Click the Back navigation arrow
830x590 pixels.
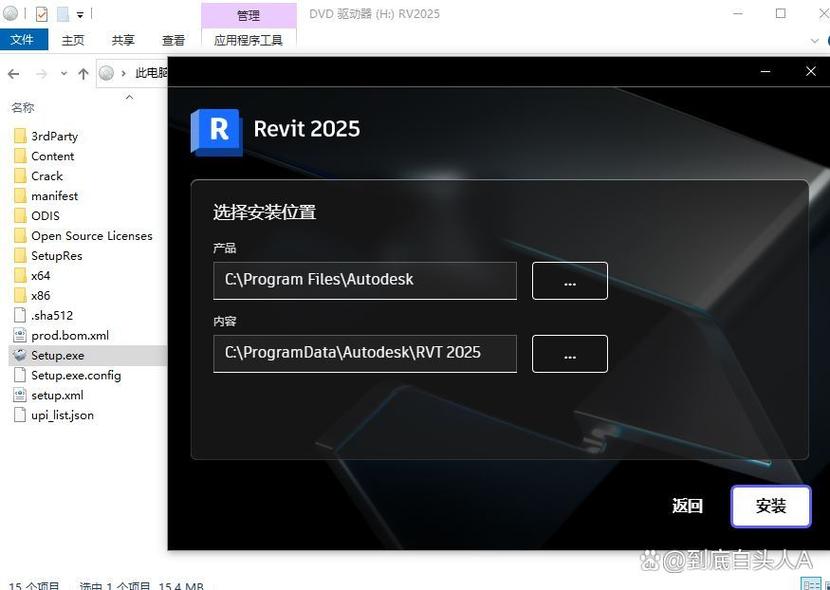click(14, 74)
